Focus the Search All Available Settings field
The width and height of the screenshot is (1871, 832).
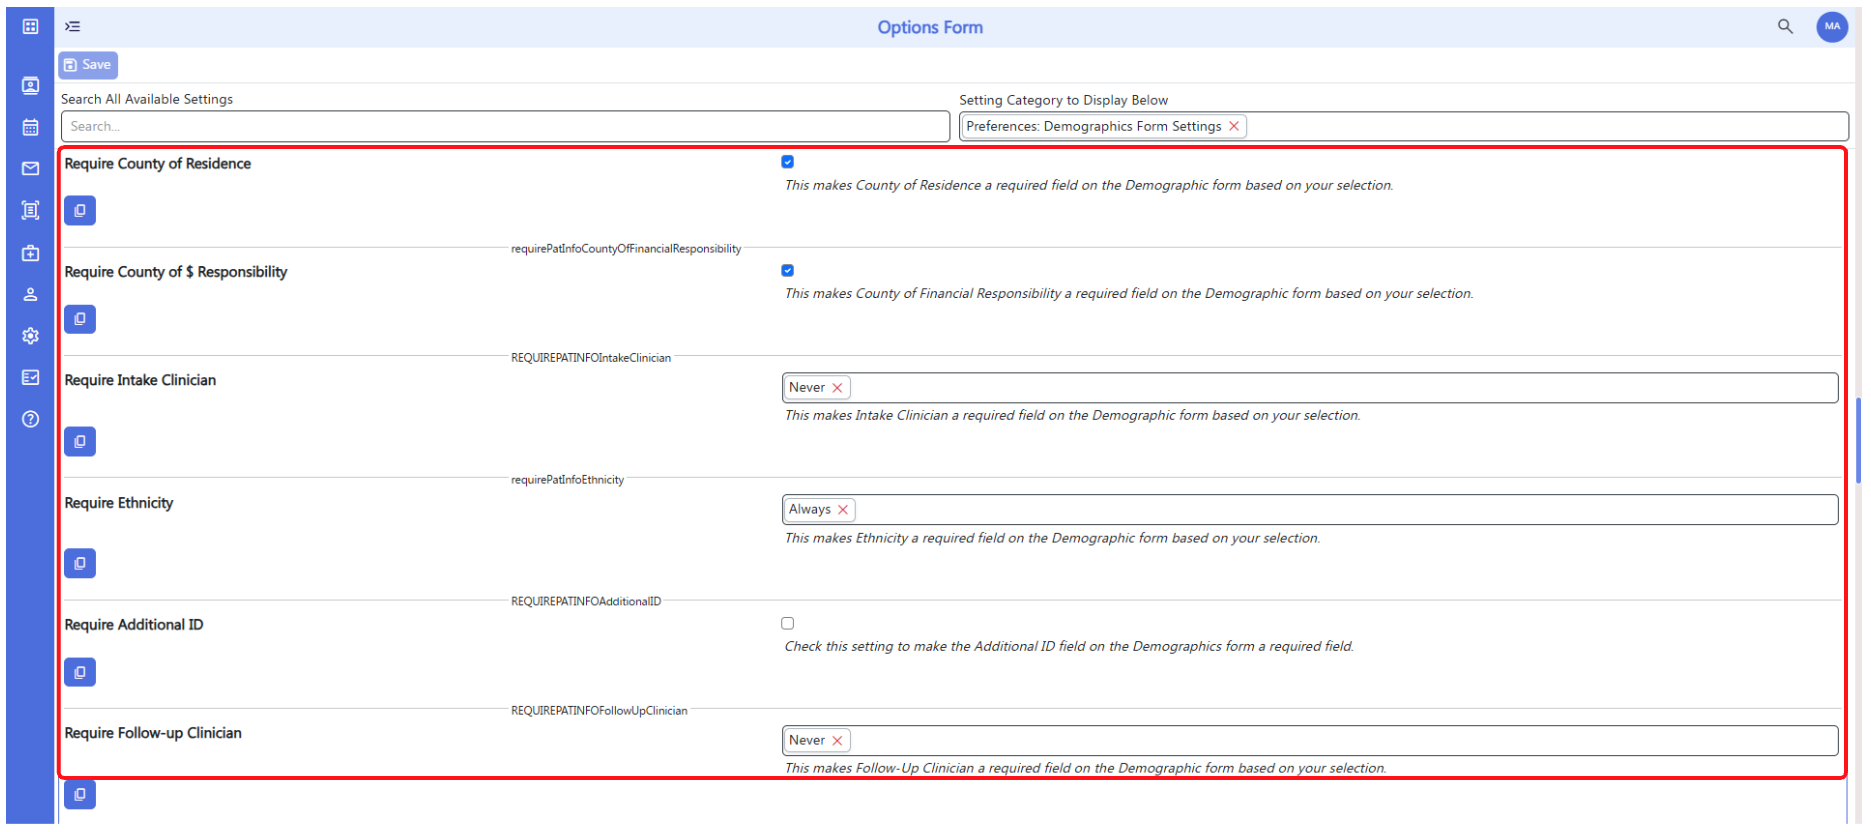pyautogui.click(x=505, y=126)
